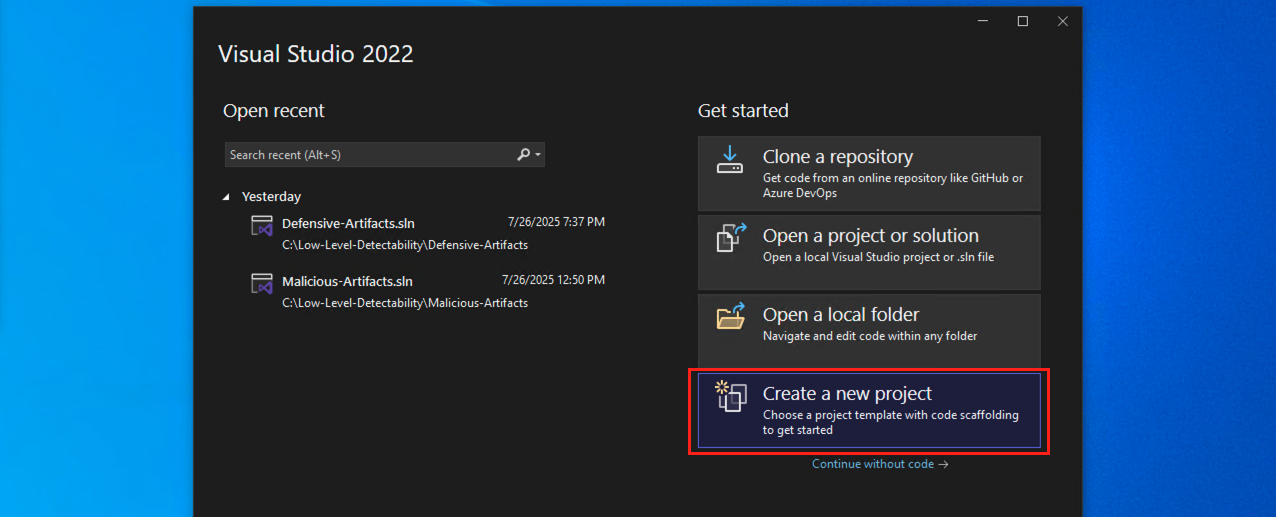Maximize the Visual Studio 2022 window
1276x517 pixels.
[1022, 21]
